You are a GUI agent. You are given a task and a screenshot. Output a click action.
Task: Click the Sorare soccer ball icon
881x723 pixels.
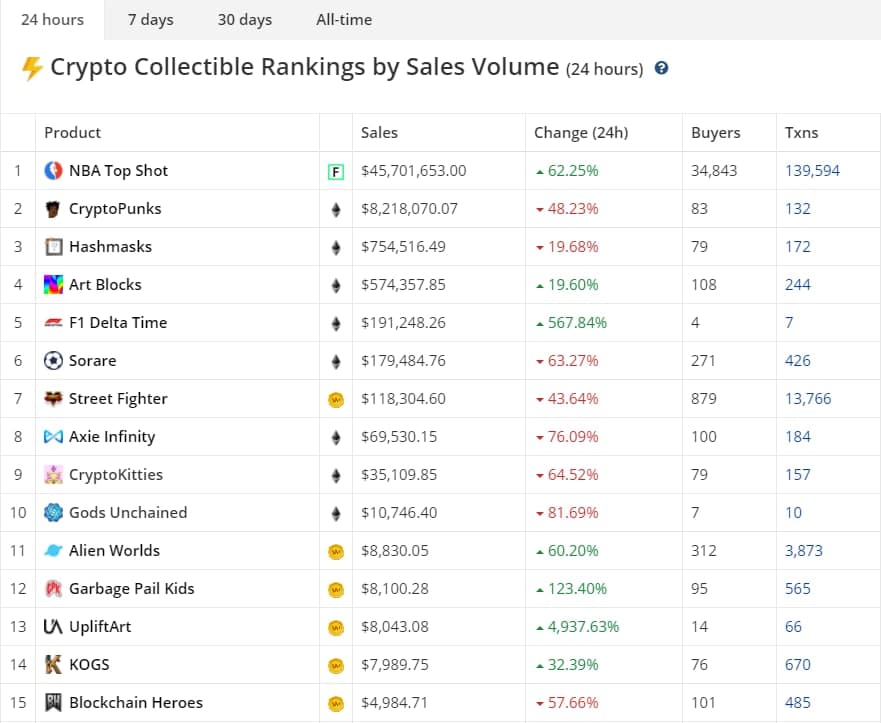pyautogui.click(x=54, y=361)
